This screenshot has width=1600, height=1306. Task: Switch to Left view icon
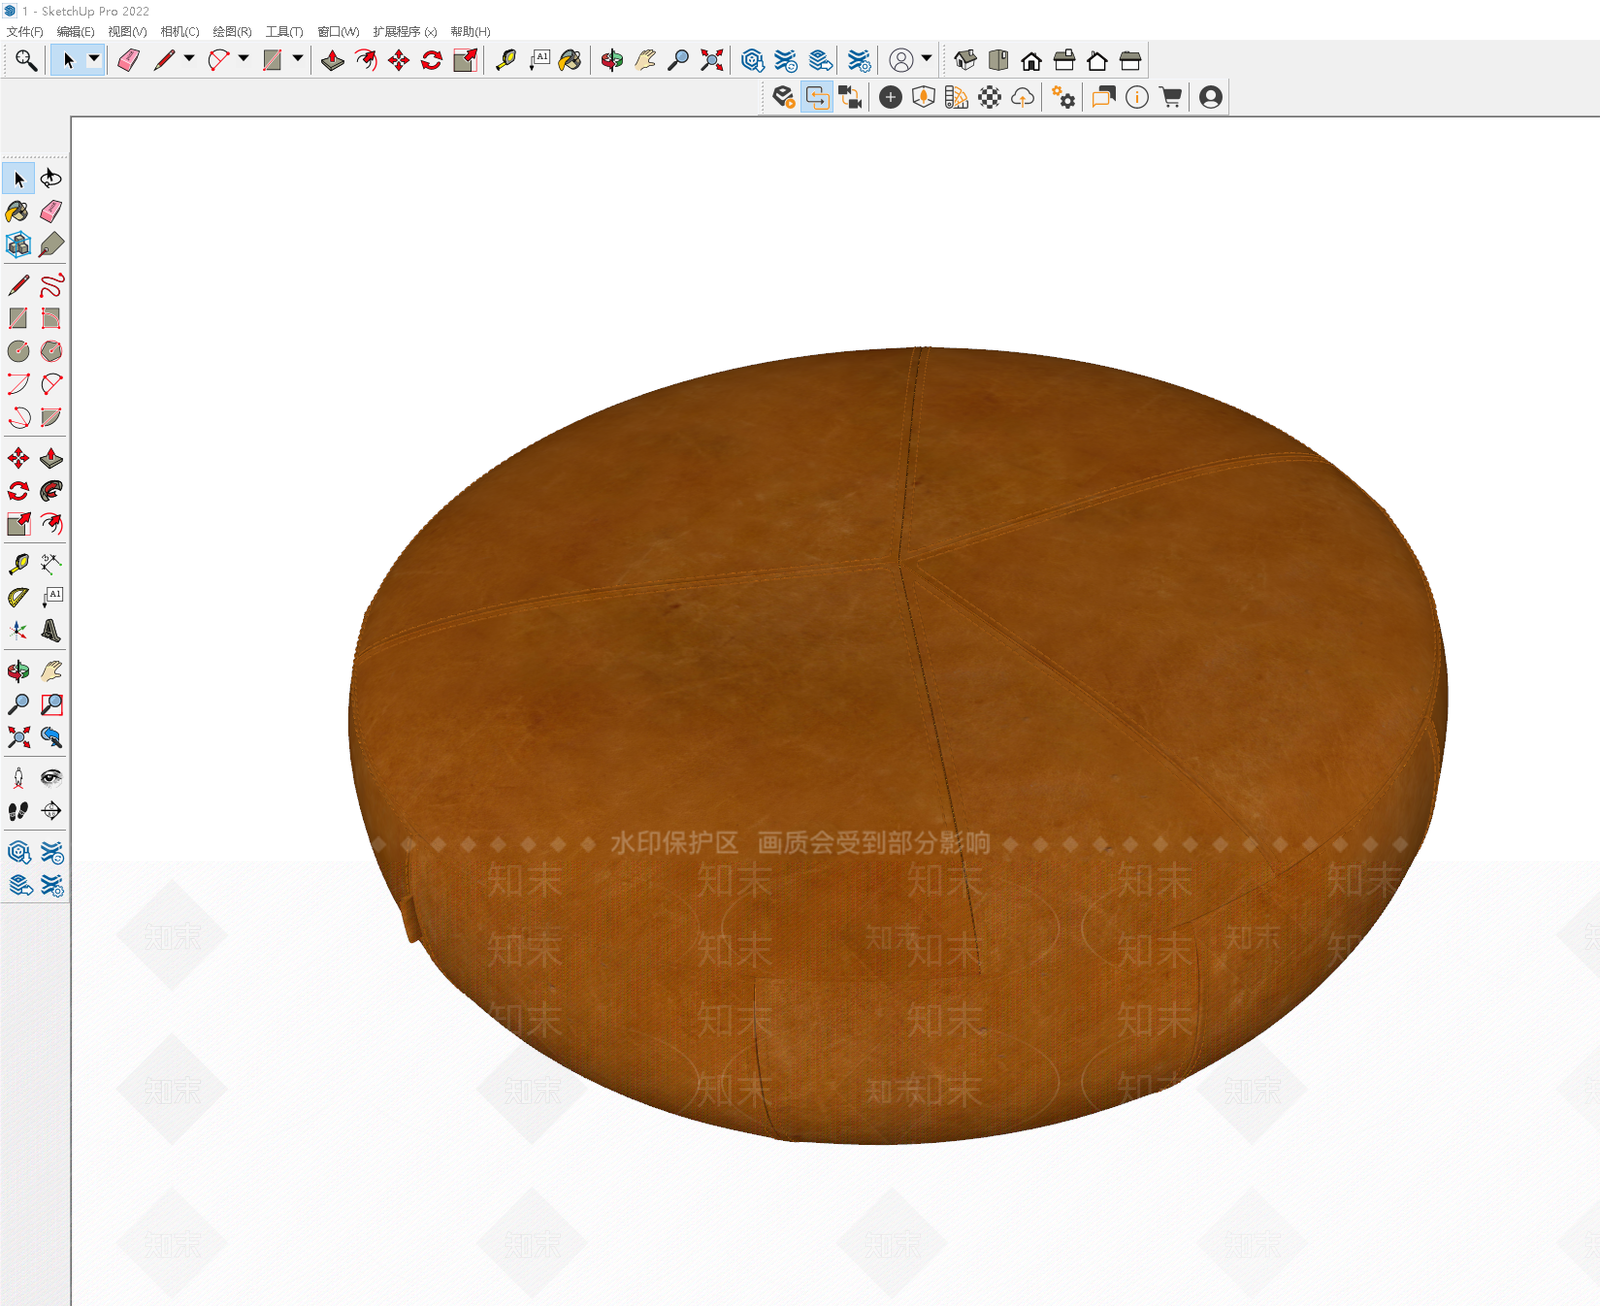click(x=1130, y=61)
